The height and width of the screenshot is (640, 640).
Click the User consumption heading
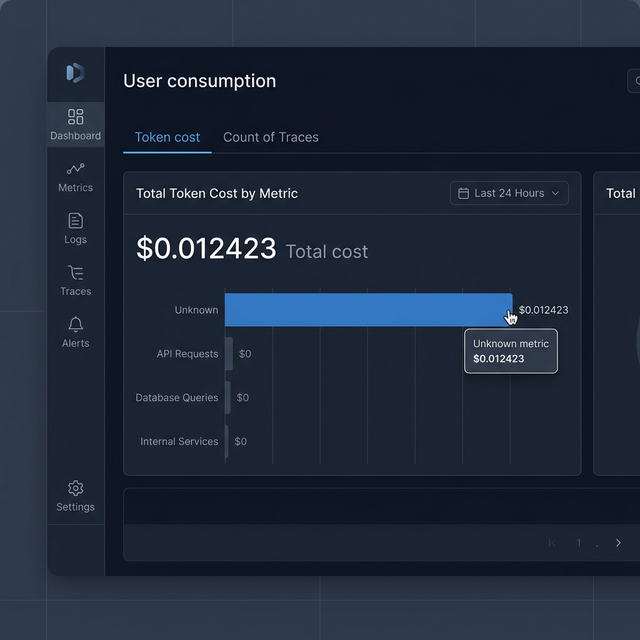(200, 81)
